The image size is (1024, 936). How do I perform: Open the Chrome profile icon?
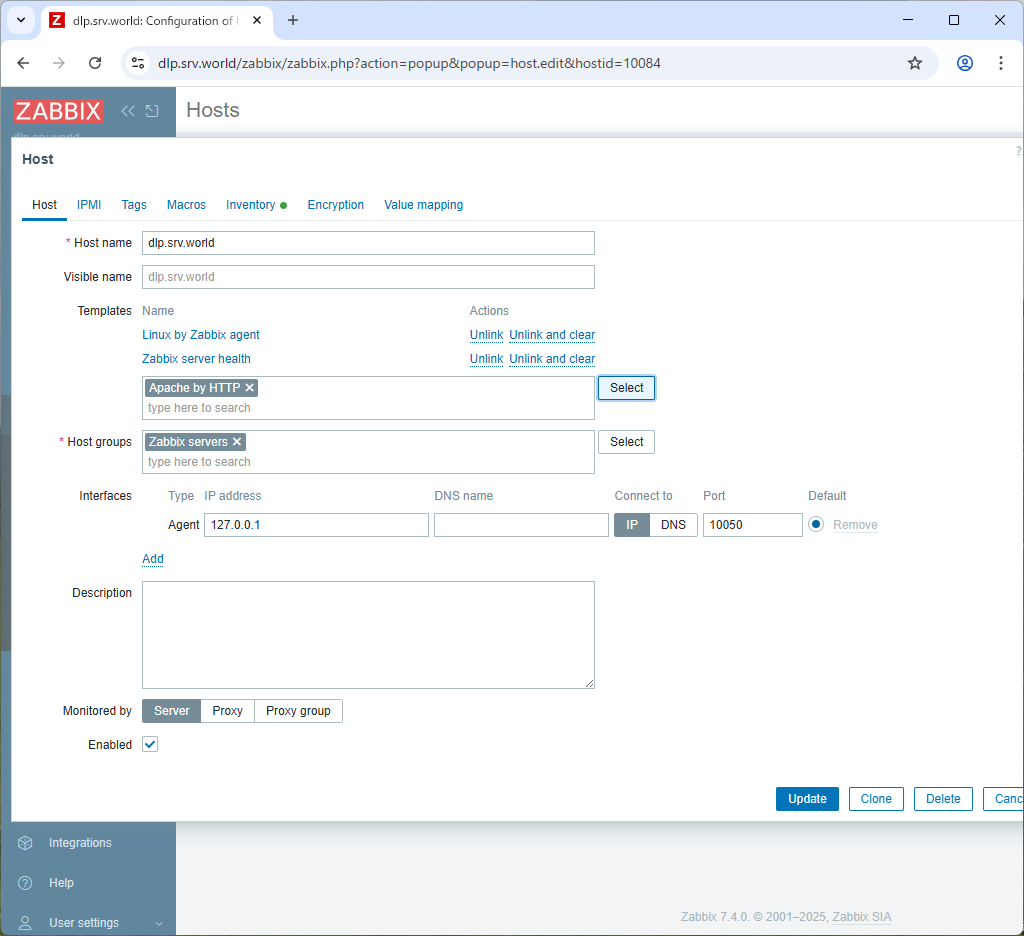(965, 63)
